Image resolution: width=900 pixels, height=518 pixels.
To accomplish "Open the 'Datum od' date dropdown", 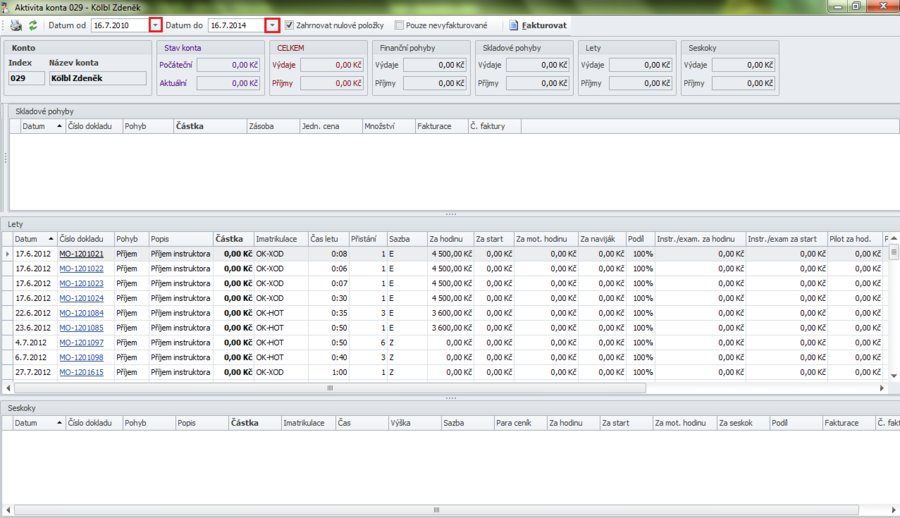I will tap(155, 25).
